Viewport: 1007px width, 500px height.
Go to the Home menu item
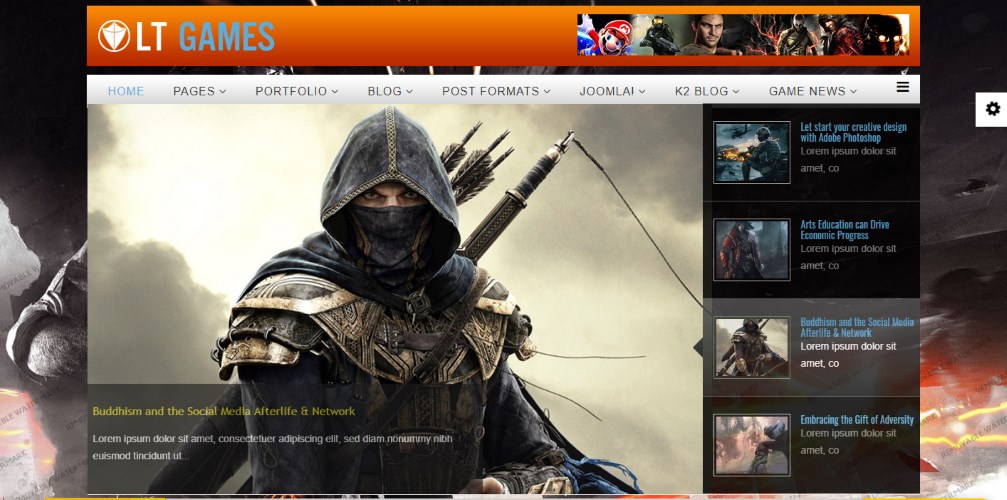126,91
